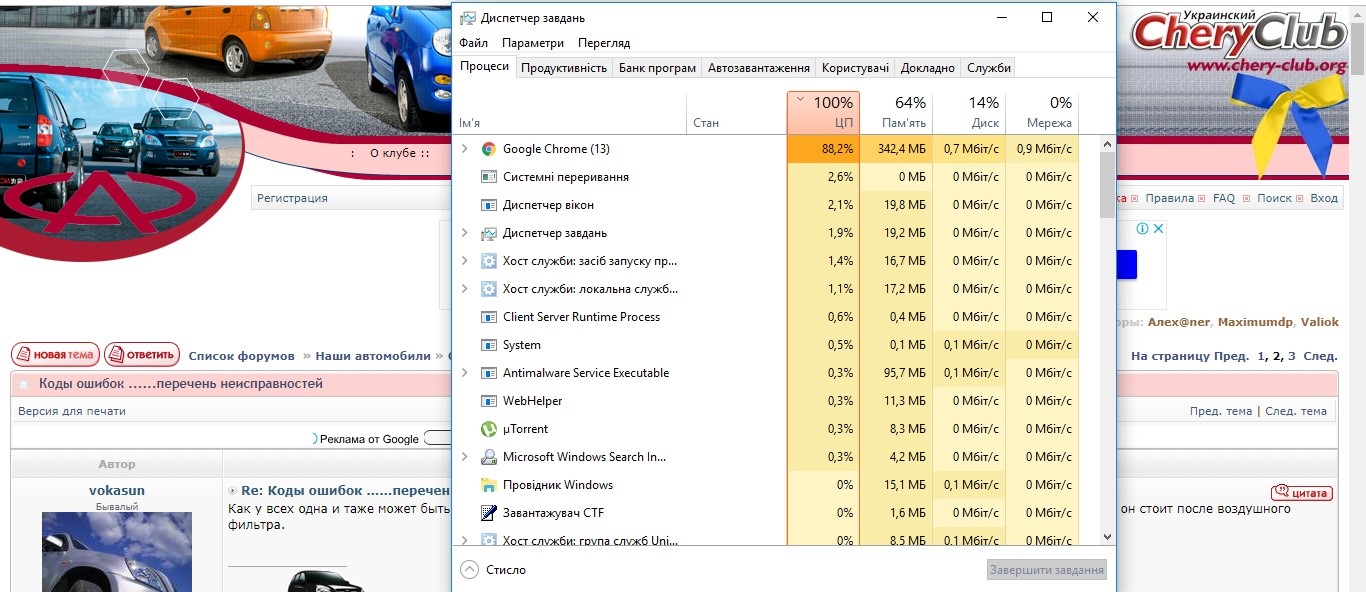Open the FAQ link in forum header
Image resolution: width=1366 pixels, height=592 pixels.
[x=1224, y=198]
